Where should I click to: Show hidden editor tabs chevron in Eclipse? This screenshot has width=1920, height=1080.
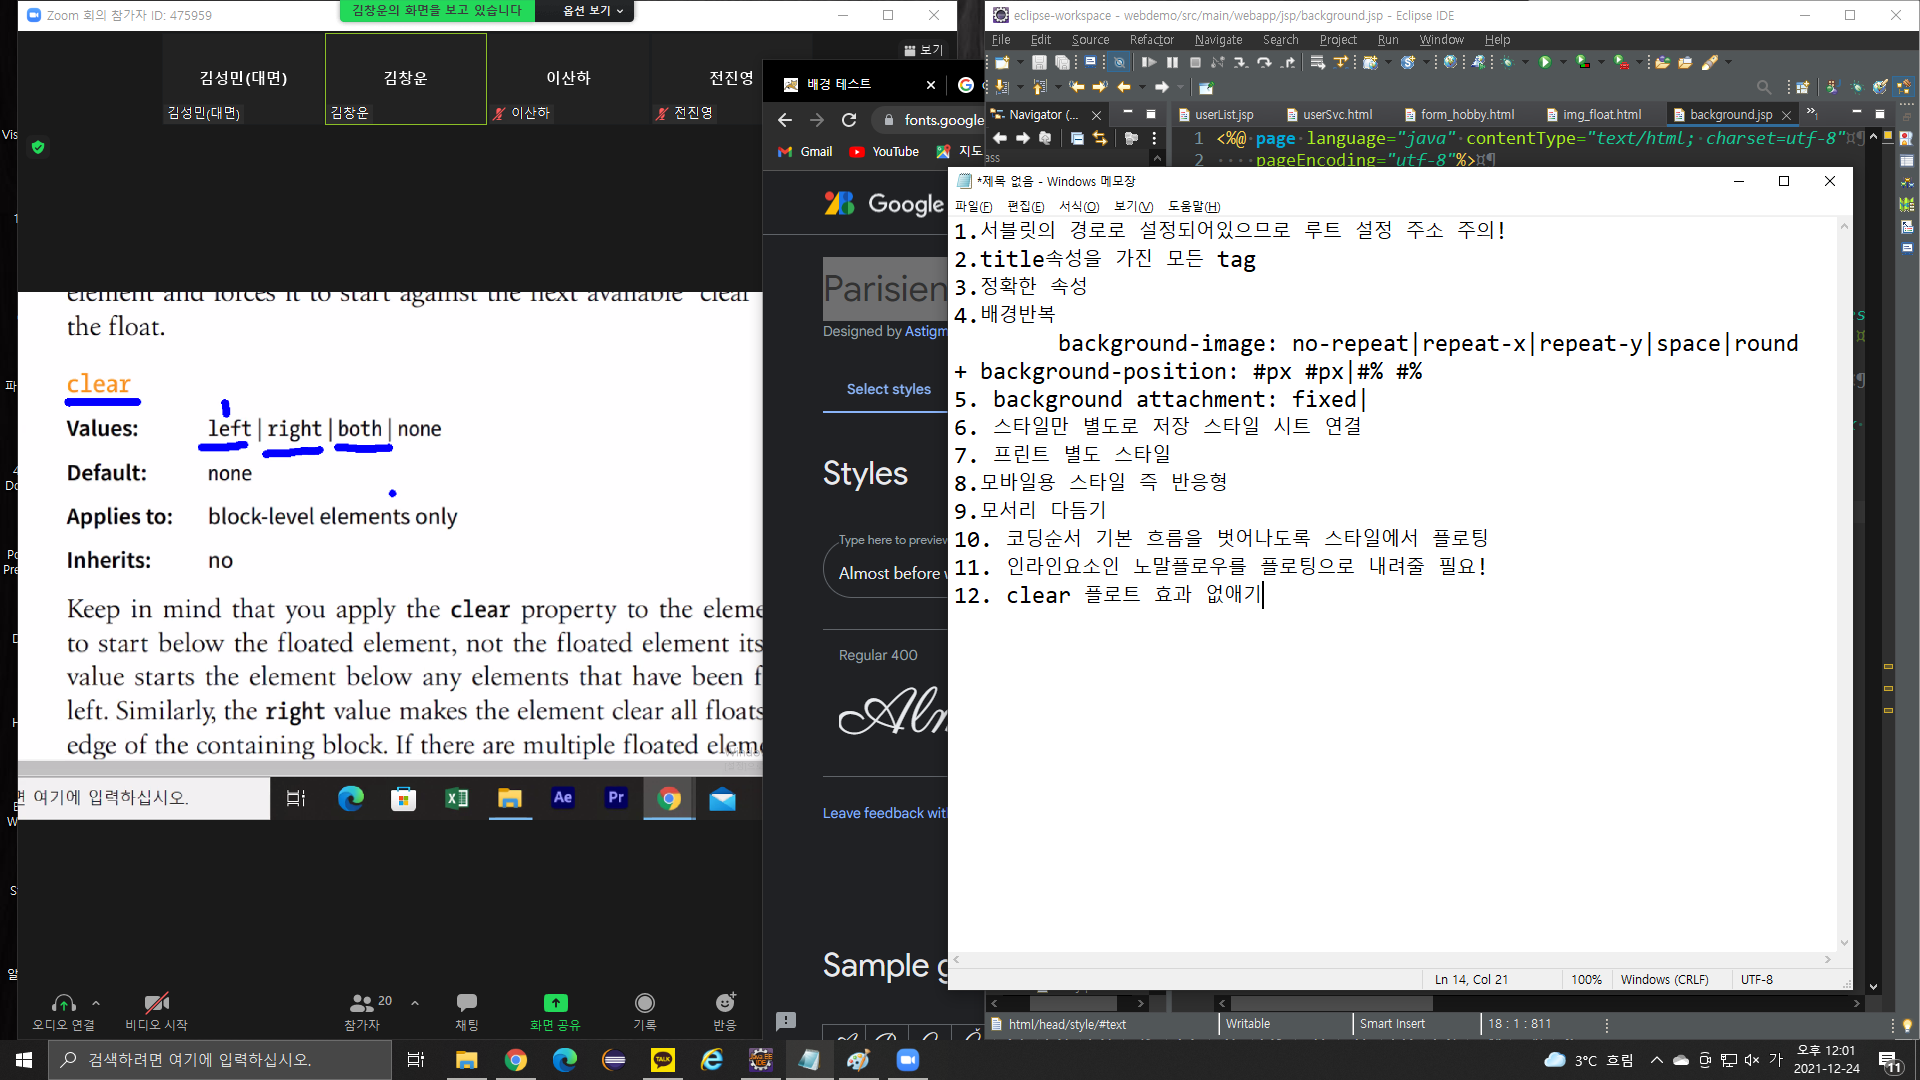pos(1811,113)
